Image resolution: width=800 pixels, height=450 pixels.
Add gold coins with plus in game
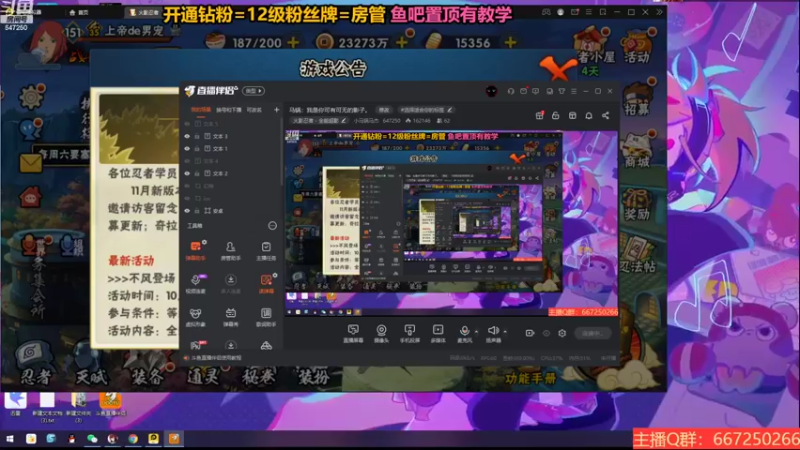402,42
